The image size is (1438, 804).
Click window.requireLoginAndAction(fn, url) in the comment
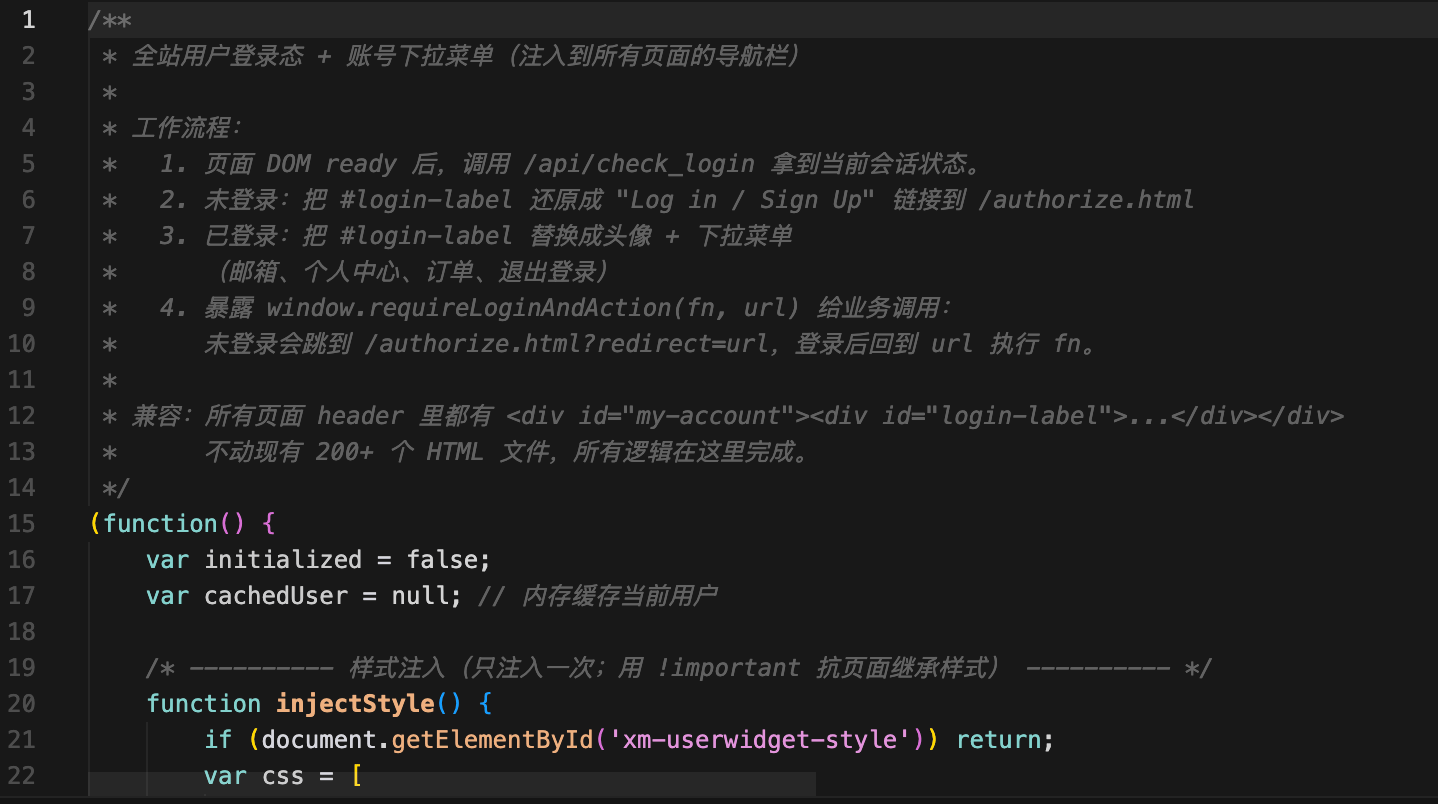[x=533, y=308]
